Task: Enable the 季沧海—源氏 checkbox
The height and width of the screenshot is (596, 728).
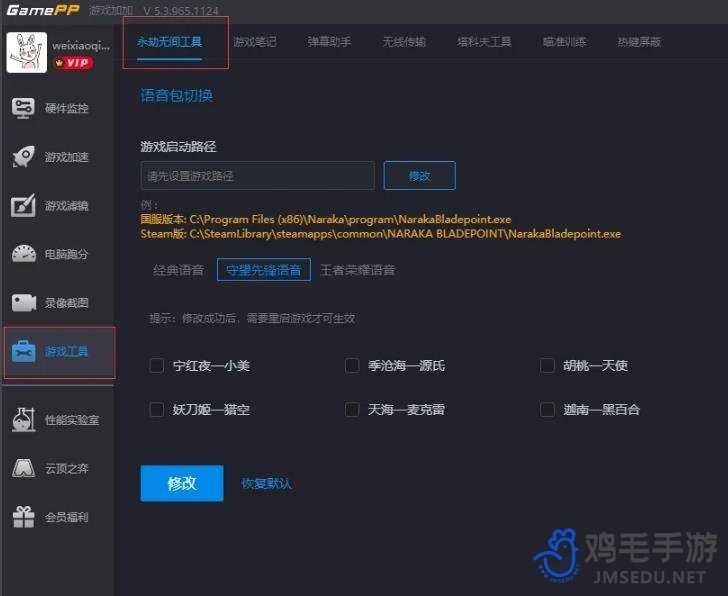Action: [x=352, y=365]
